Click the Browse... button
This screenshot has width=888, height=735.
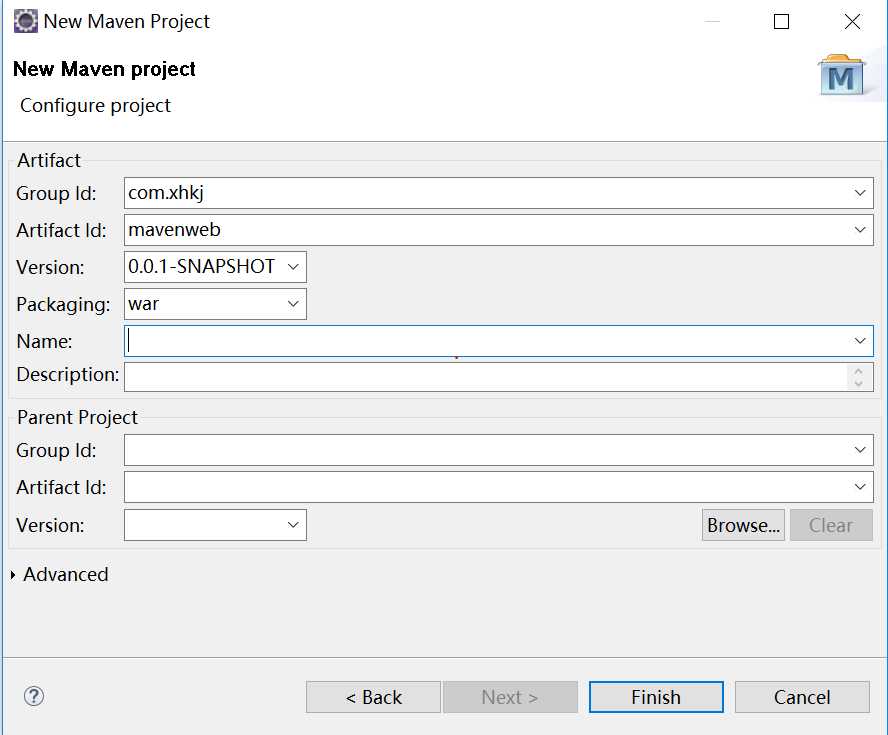pos(743,525)
